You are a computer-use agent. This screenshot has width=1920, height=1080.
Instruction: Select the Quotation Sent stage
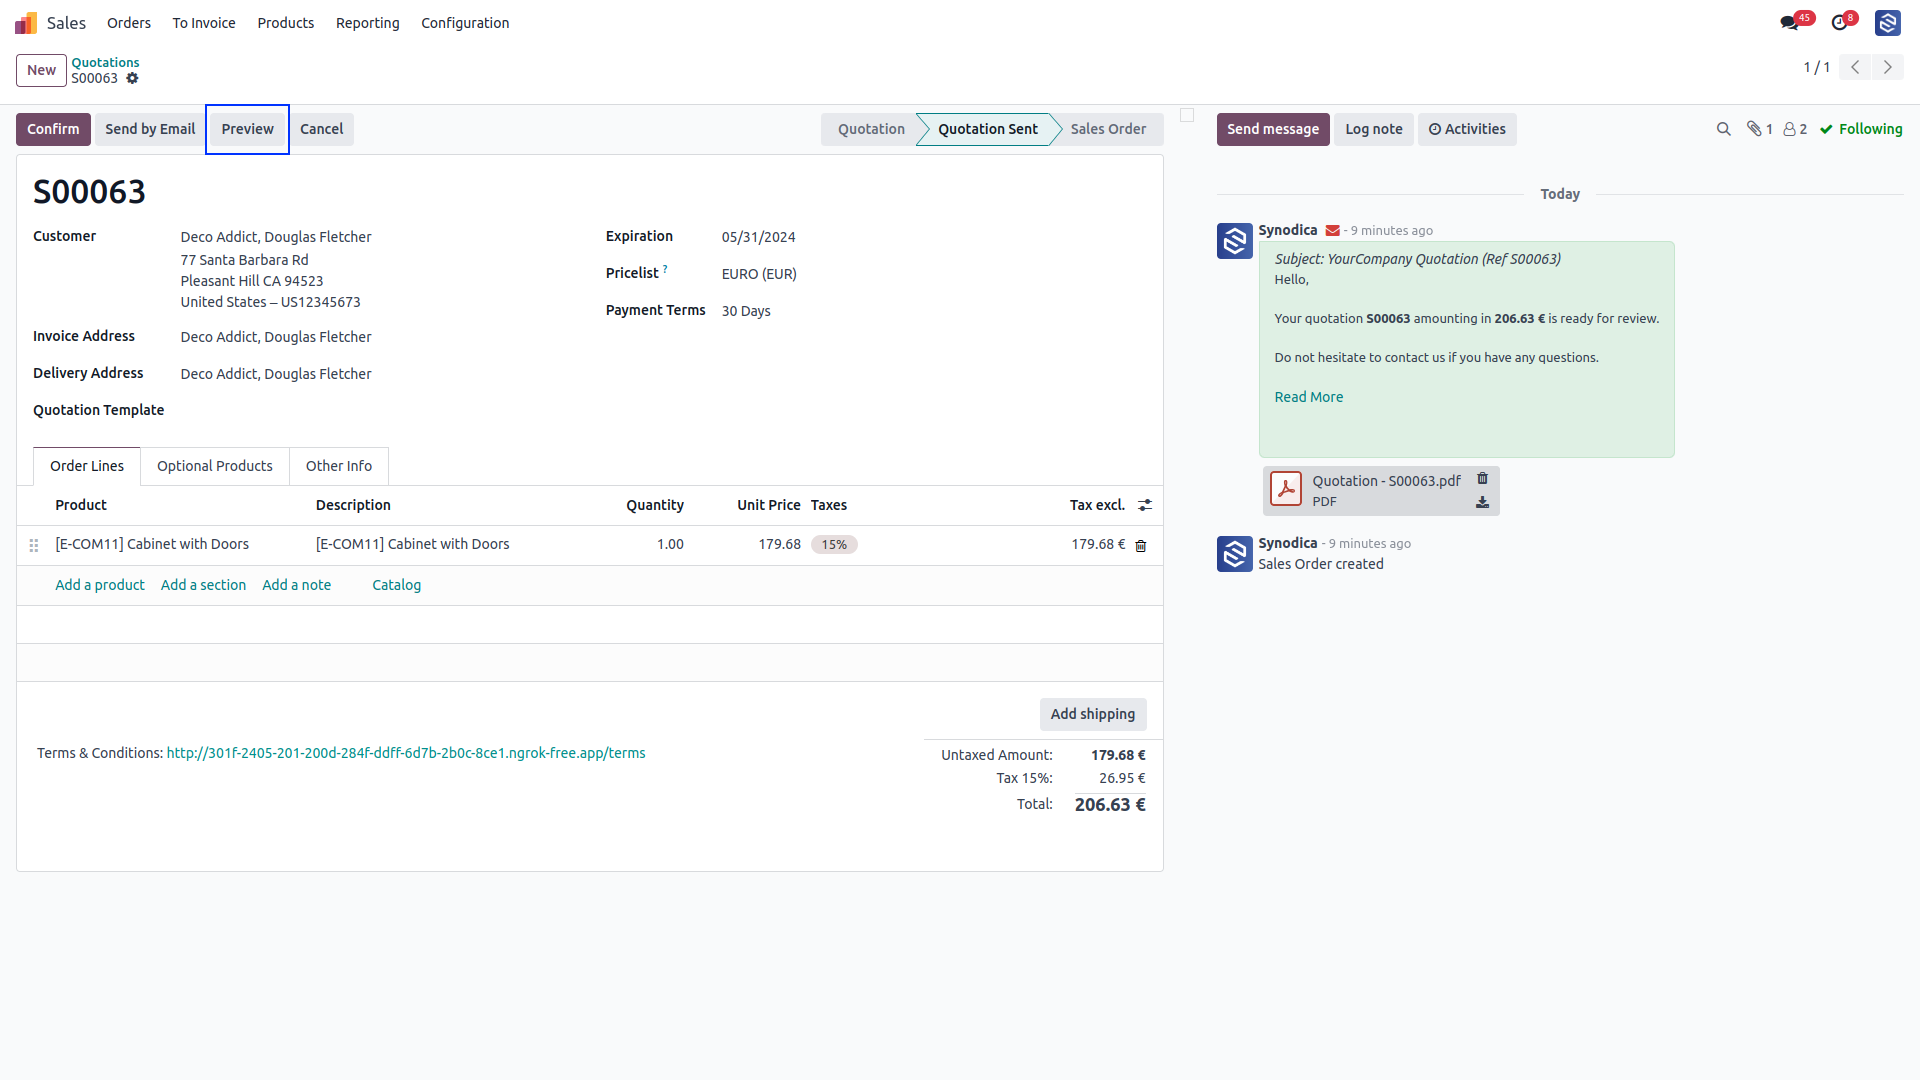tap(988, 129)
